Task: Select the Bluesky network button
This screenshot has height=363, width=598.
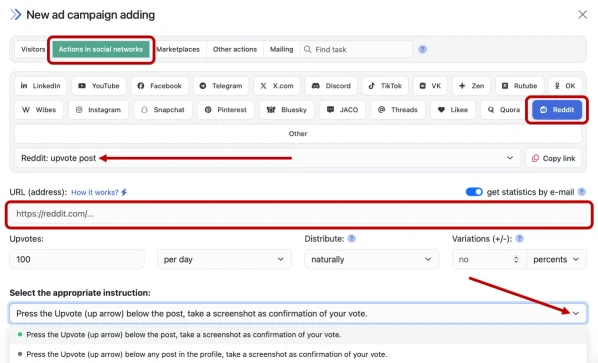Action: (287, 110)
